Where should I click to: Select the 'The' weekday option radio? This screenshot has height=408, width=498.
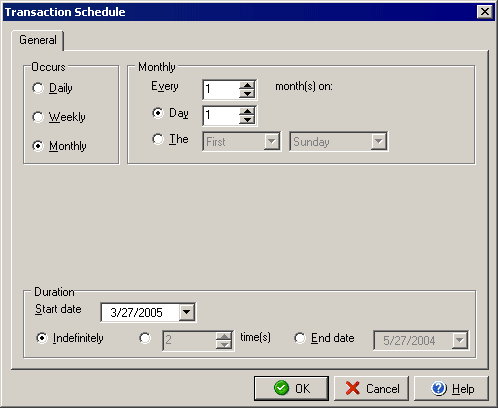[x=158, y=139]
